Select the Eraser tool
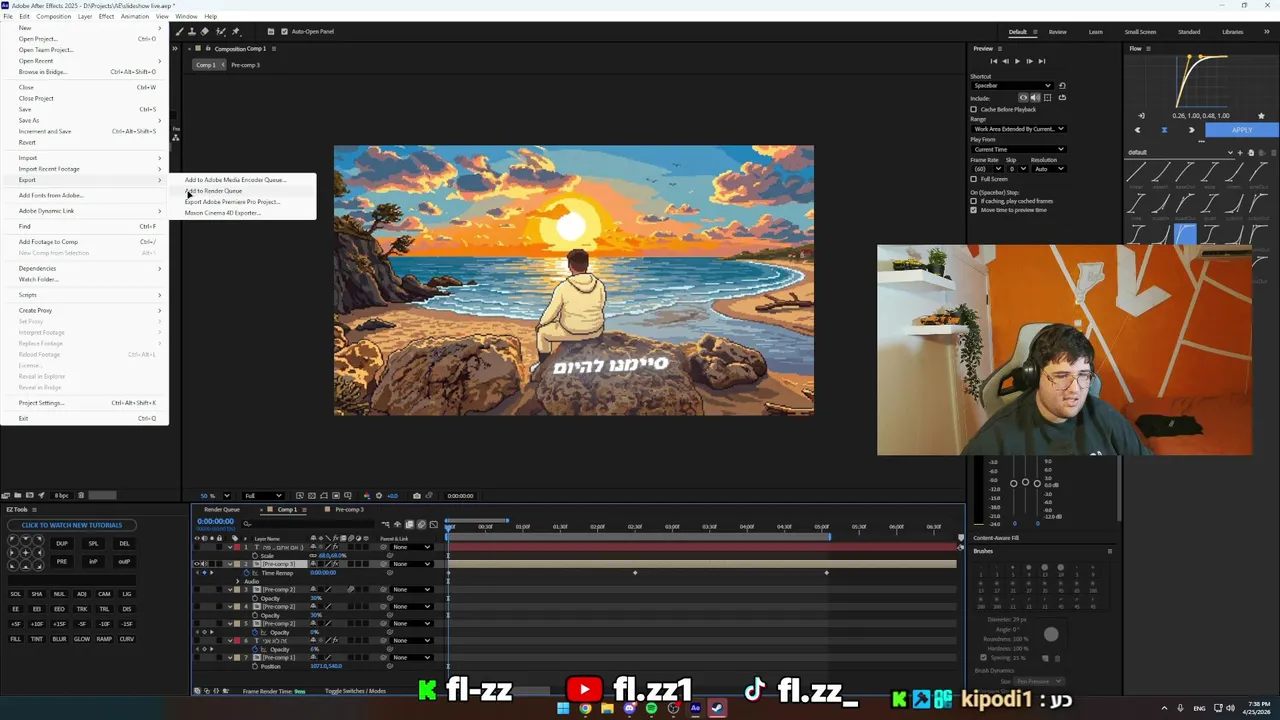 pos(204,31)
